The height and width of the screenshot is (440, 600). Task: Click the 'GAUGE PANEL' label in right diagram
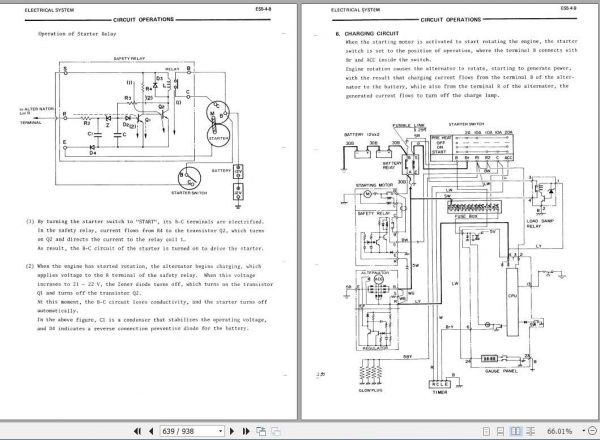click(501, 371)
